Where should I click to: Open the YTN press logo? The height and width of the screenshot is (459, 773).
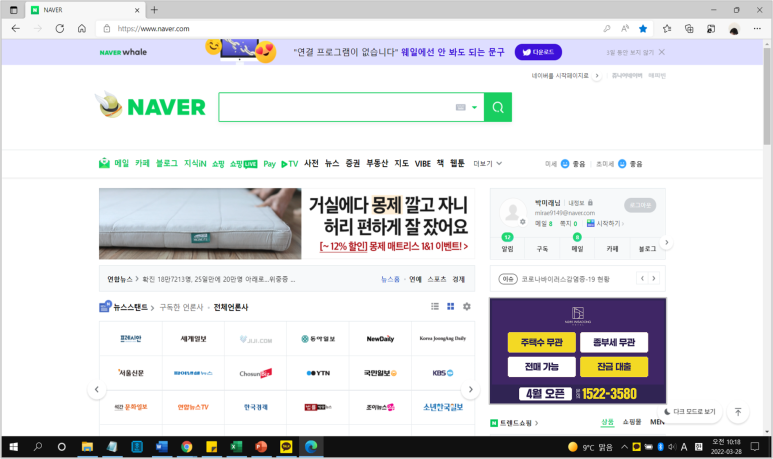(318, 373)
